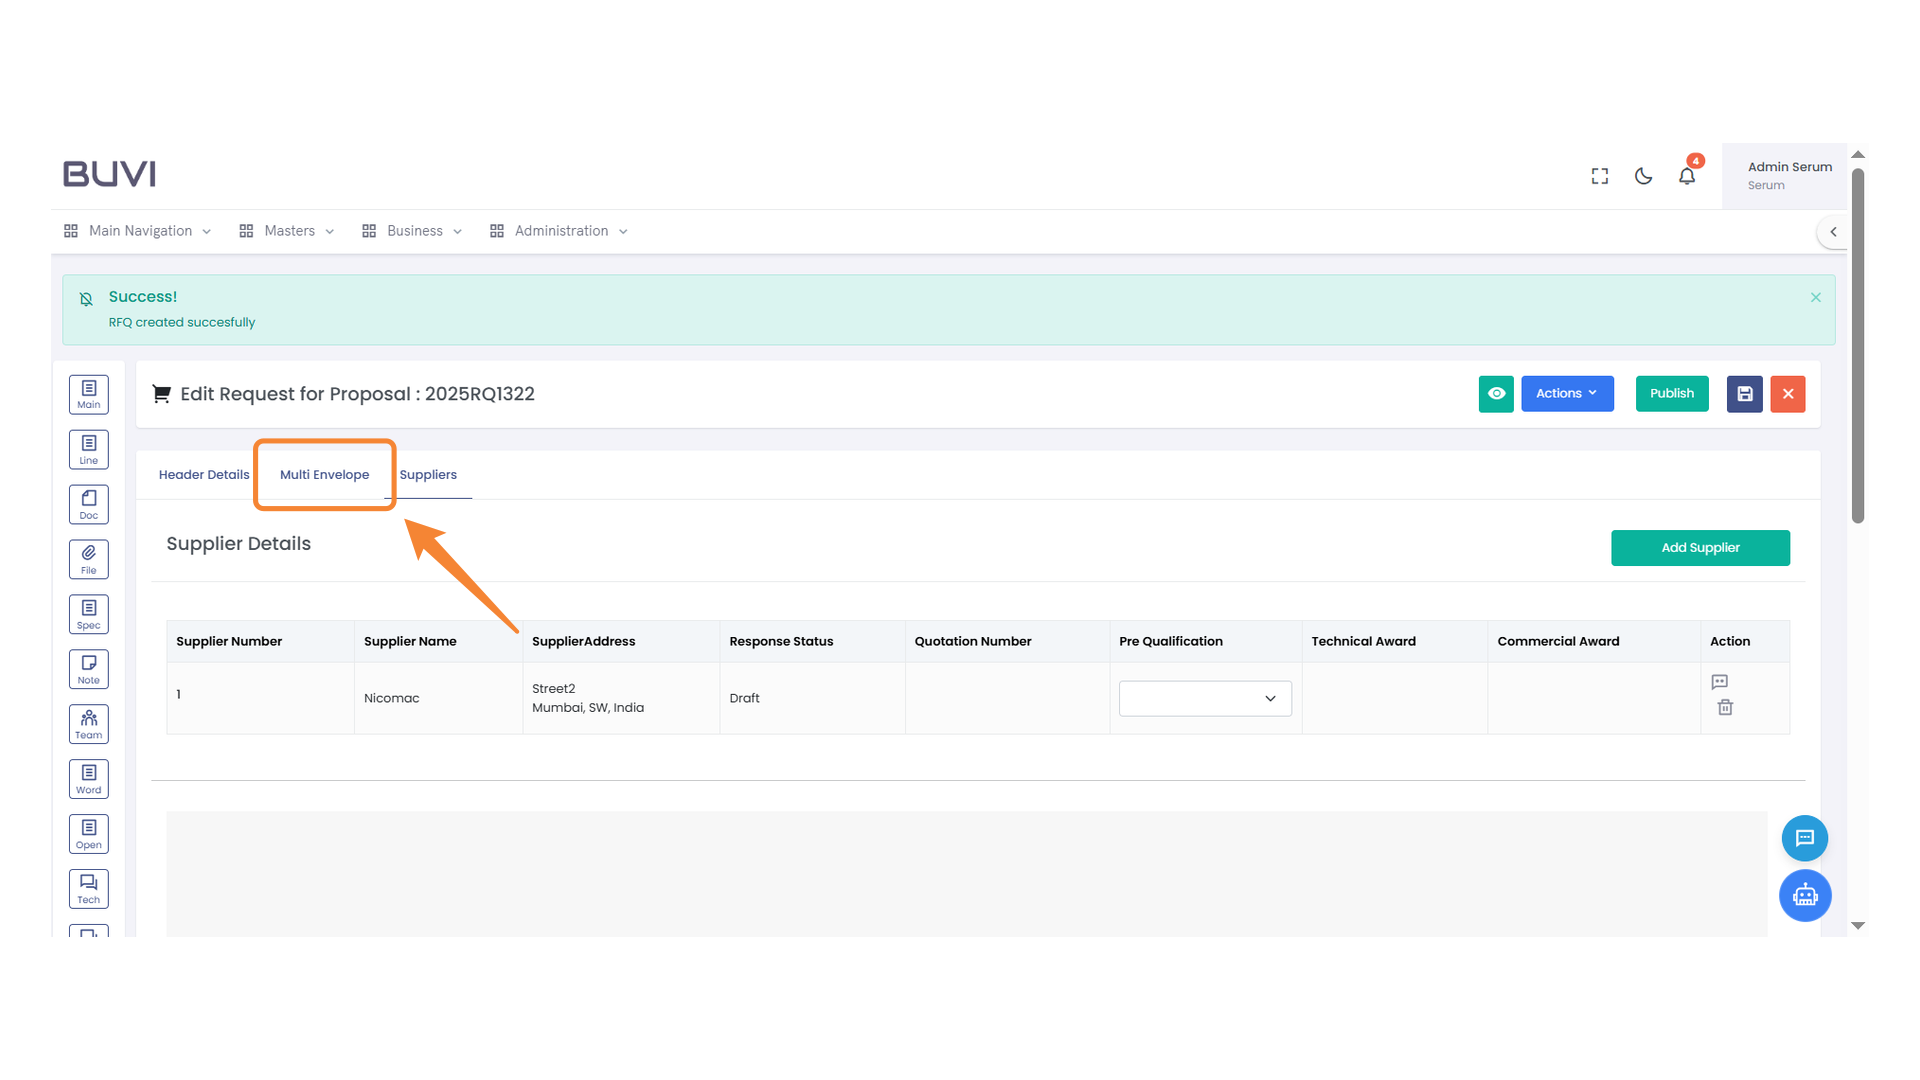Dismiss the success alert banner
1920x1080 pixels.
(1815, 298)
